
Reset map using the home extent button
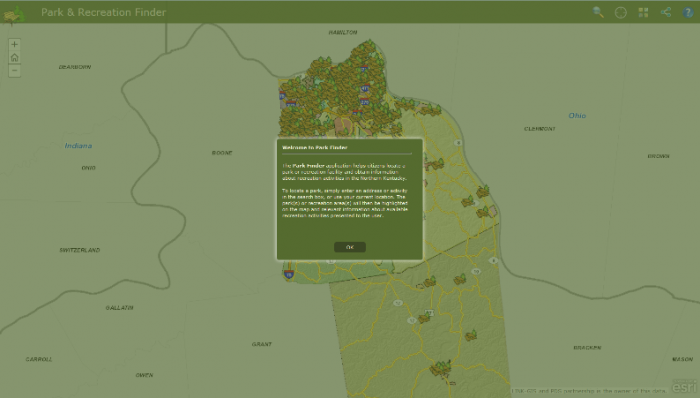tap(14, 58)
